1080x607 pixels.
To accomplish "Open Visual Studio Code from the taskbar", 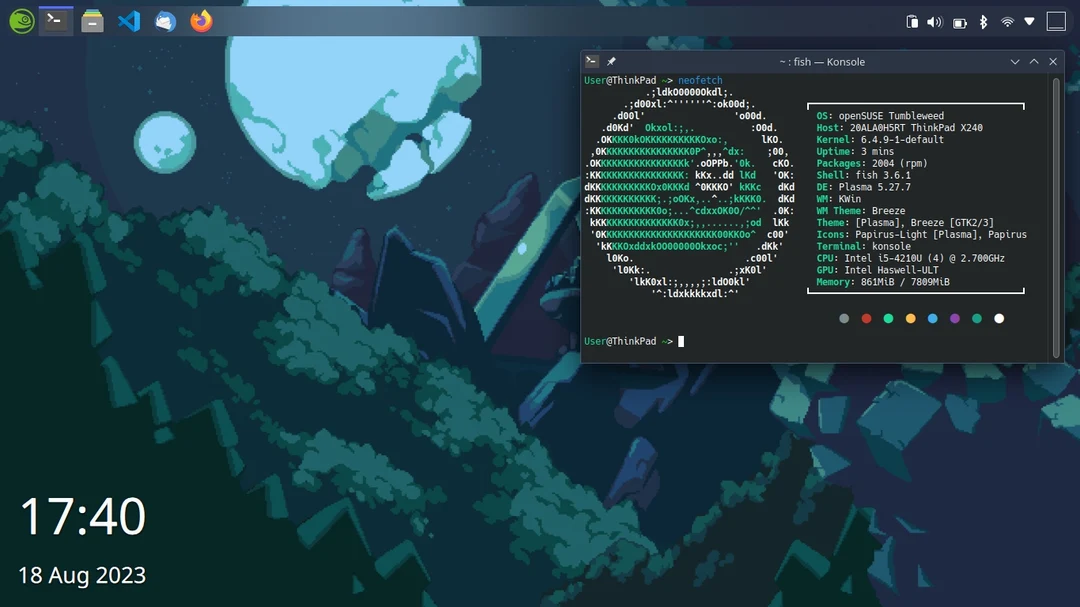I will [x=128, y=20].
